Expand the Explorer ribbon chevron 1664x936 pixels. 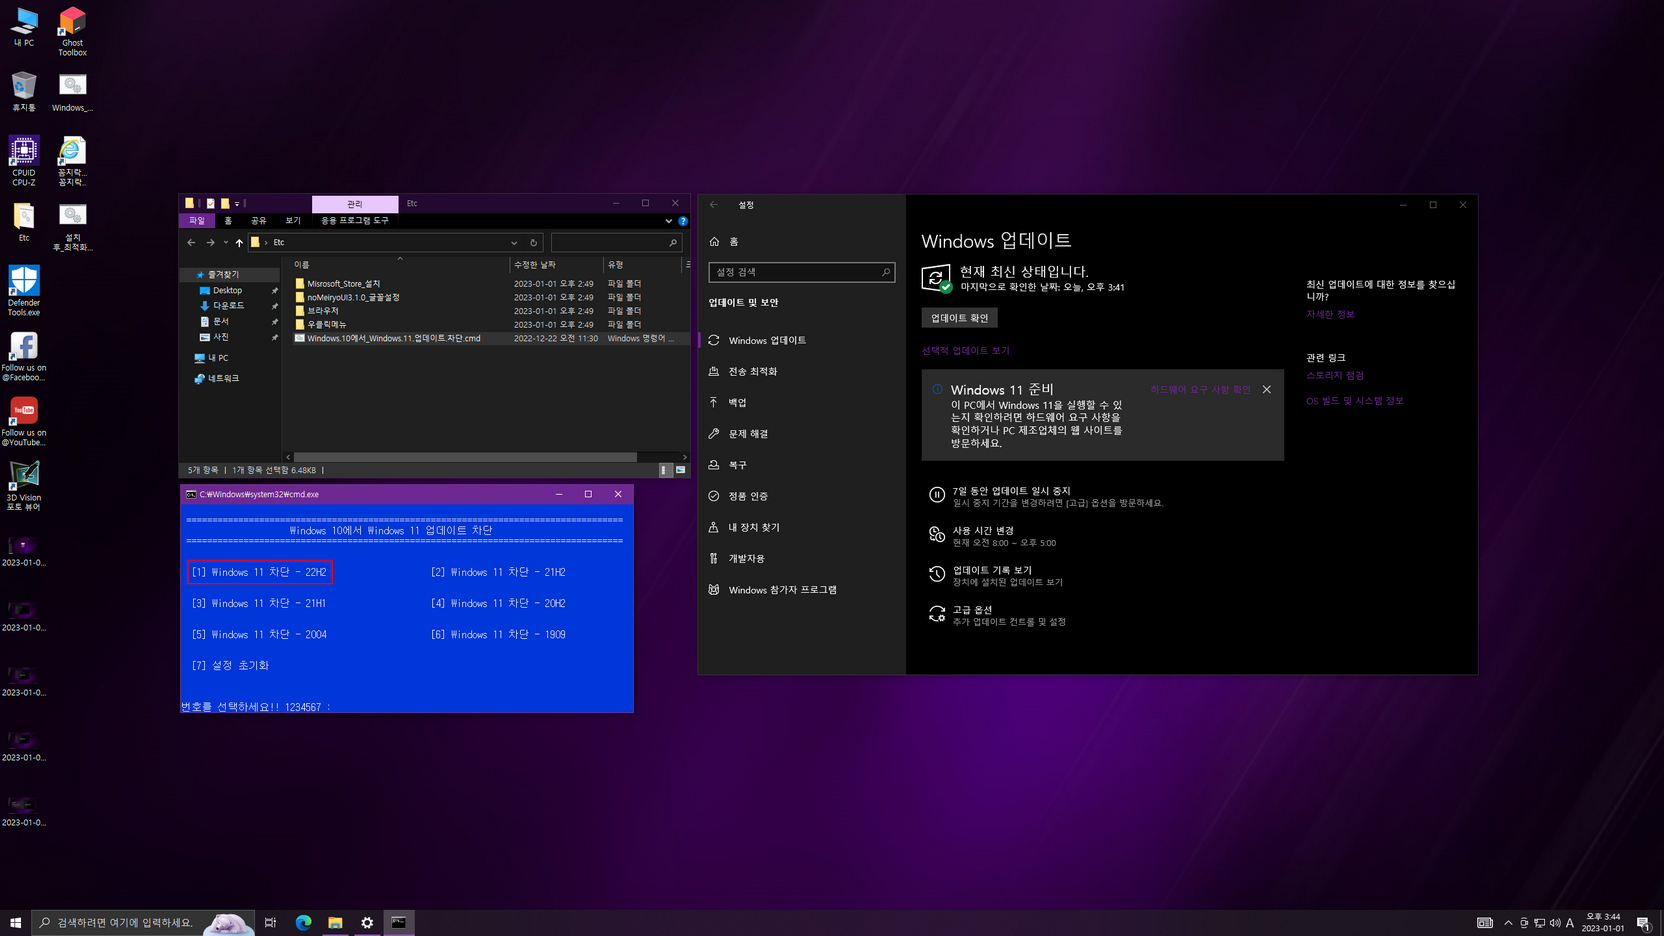(668, 221)
